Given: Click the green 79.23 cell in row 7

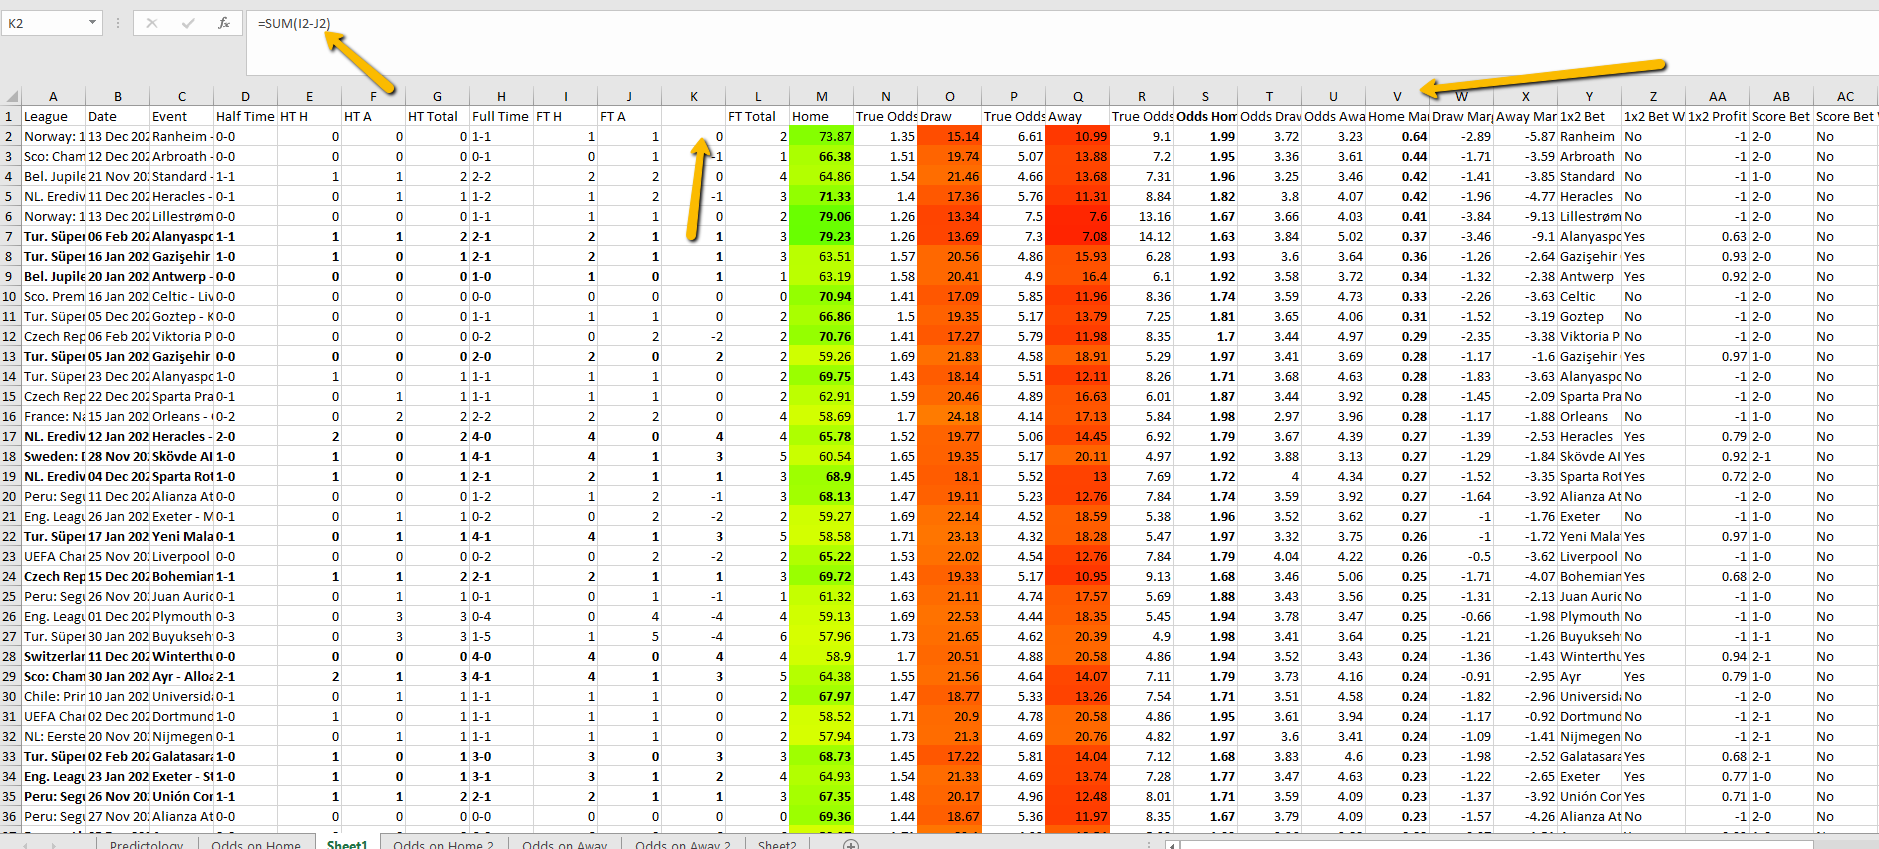Looking at the screenshot, I should [822, 236].
